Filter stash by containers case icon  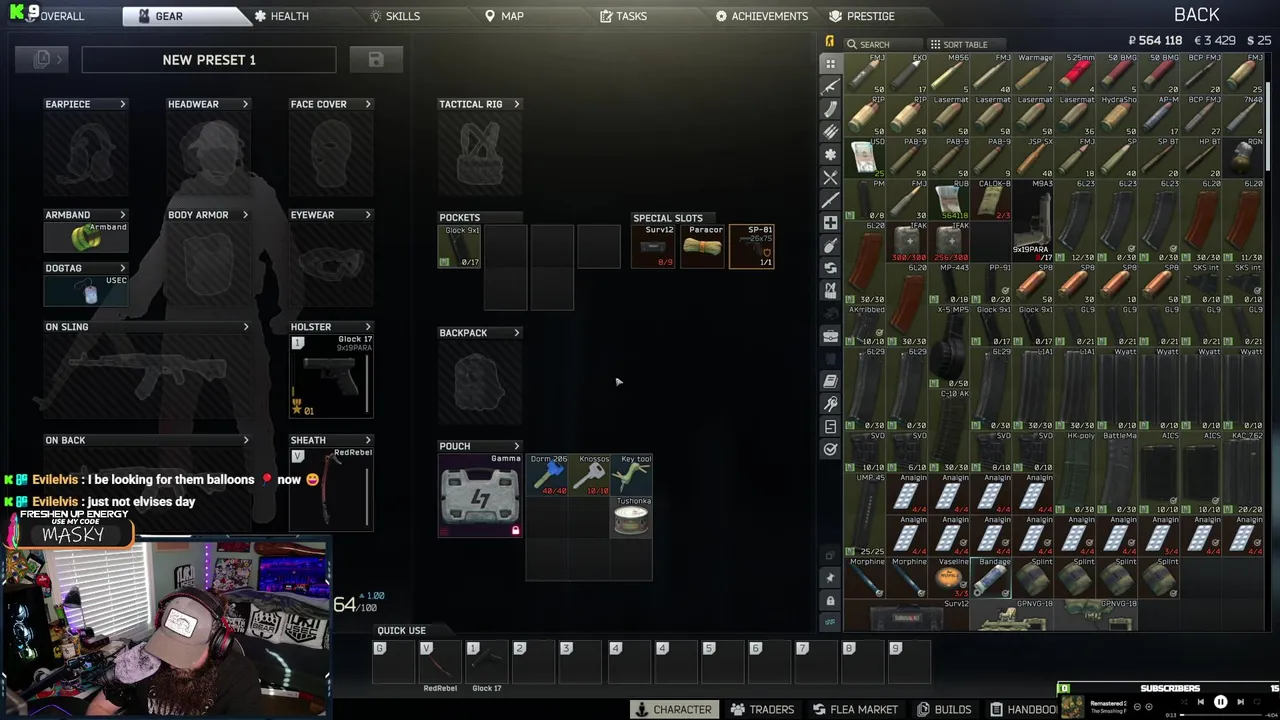point(830,337)
